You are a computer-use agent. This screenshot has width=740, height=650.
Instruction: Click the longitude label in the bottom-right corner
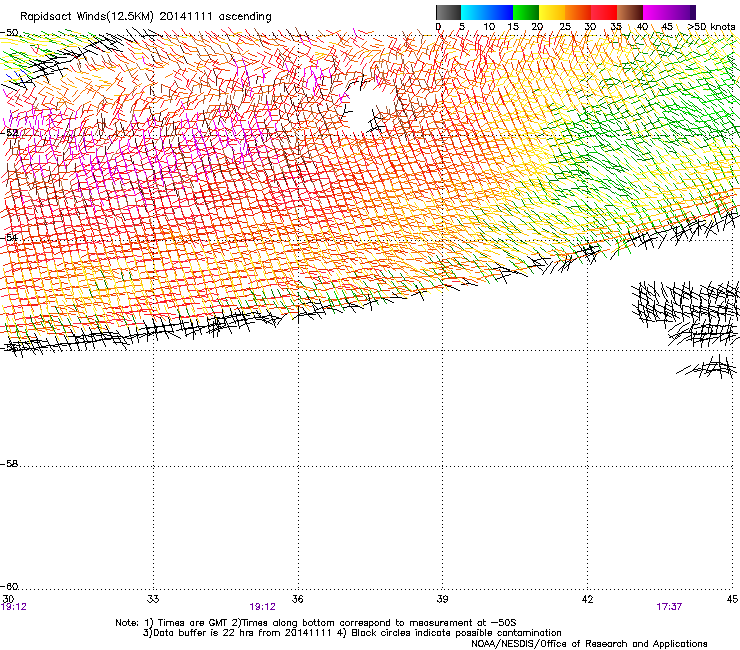[x=732, y=599]
